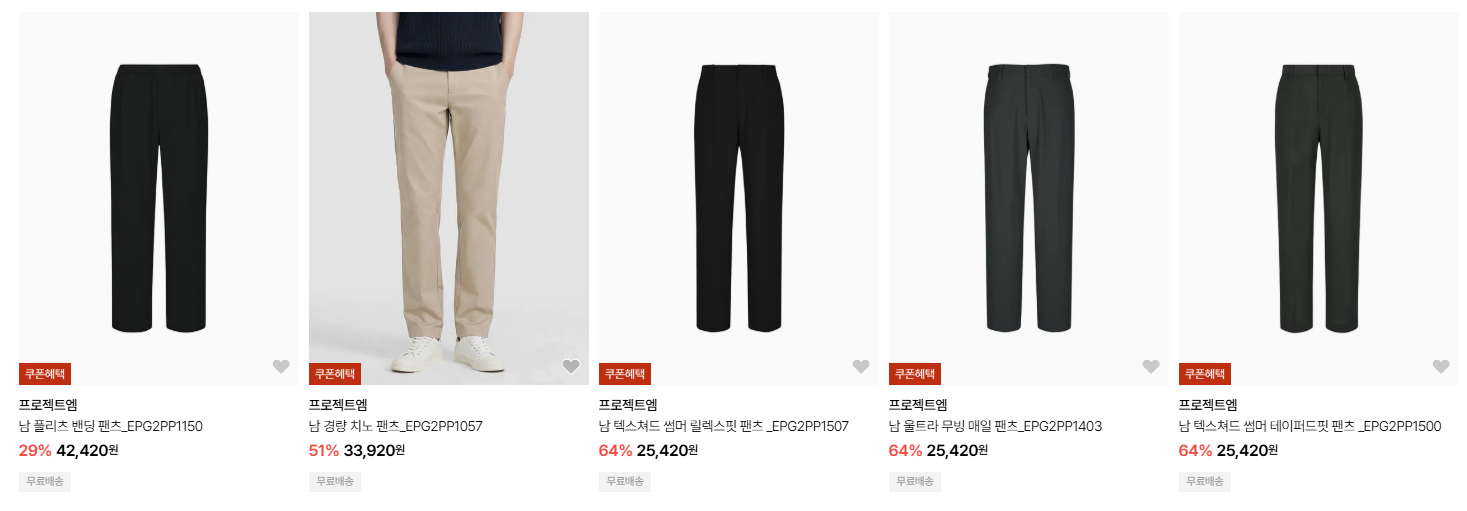This screenshot has height=511, width=1467.
Task: Click 프로젝트엠 brand name above EPG2PP1507
Action: (628, 405)
